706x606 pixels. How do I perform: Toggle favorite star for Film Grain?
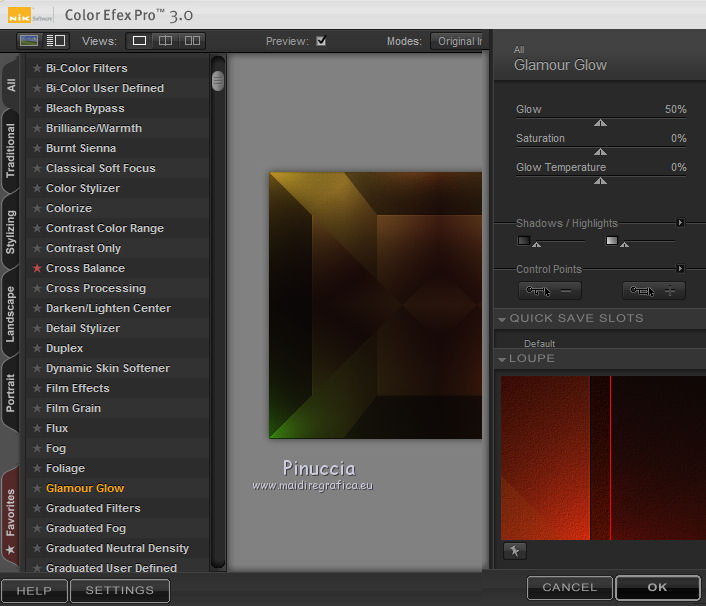click(x=37, y=408)
